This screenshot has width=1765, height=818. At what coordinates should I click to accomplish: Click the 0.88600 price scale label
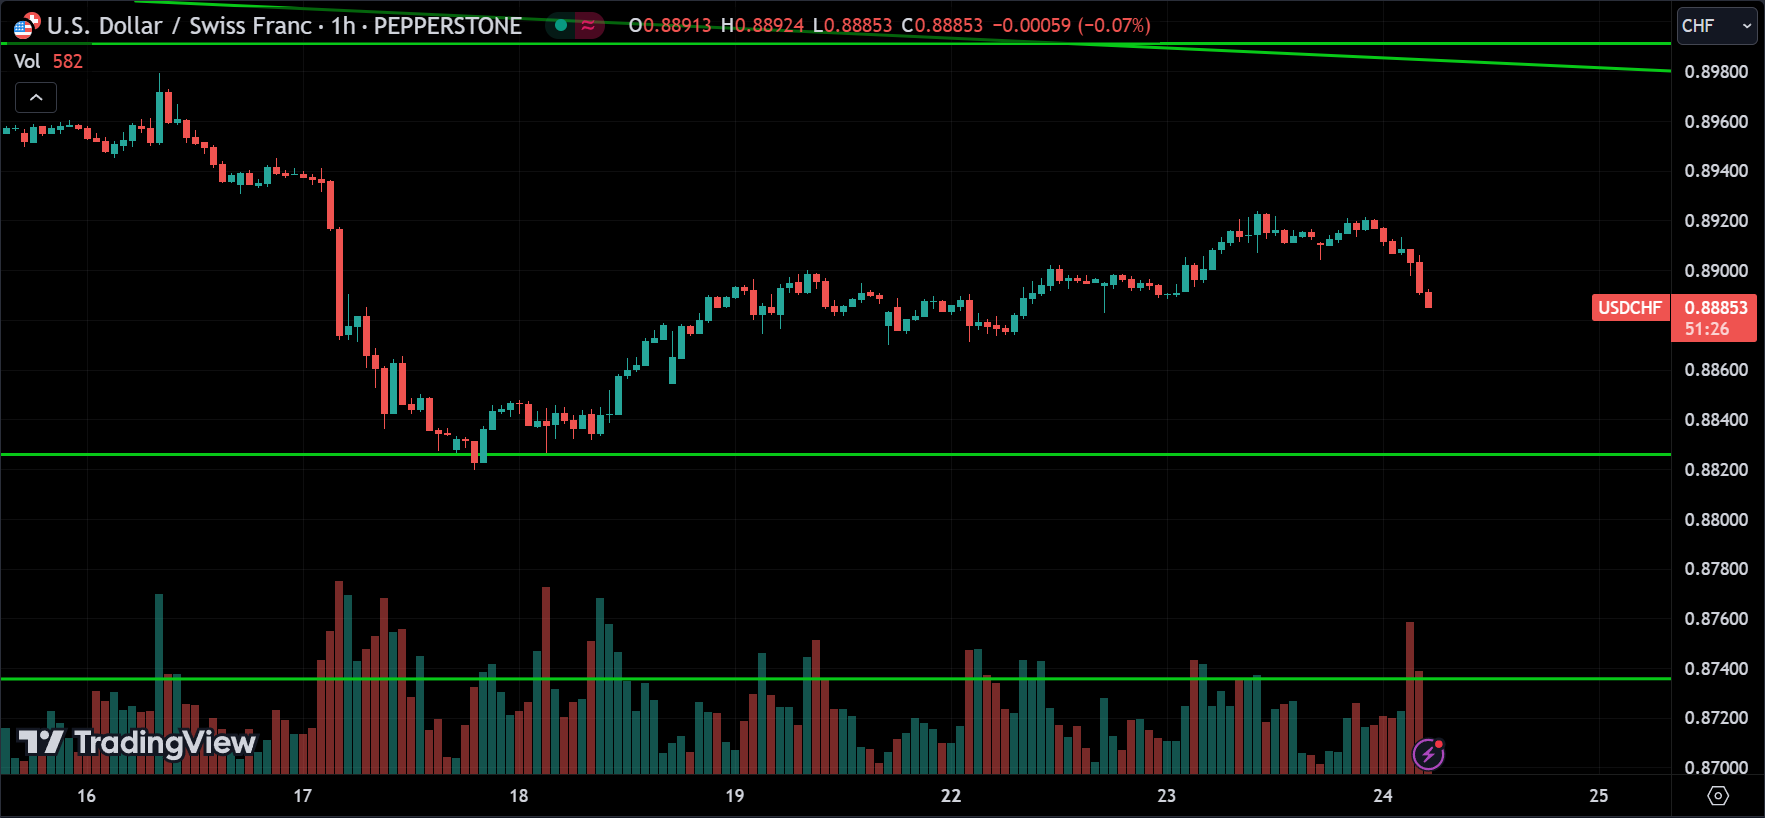[x=1716, y=370]
